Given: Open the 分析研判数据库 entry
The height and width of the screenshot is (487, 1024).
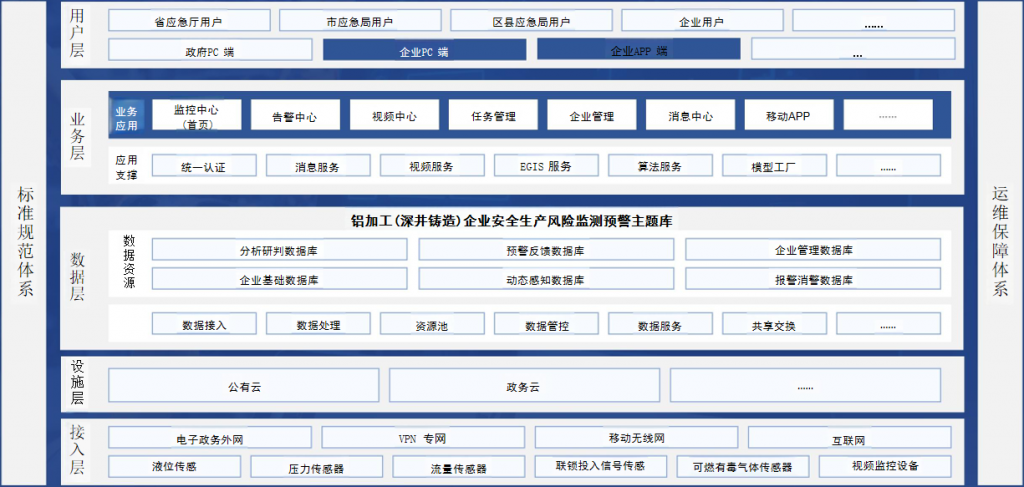Looking at the screenshot, I should [279, 250].
